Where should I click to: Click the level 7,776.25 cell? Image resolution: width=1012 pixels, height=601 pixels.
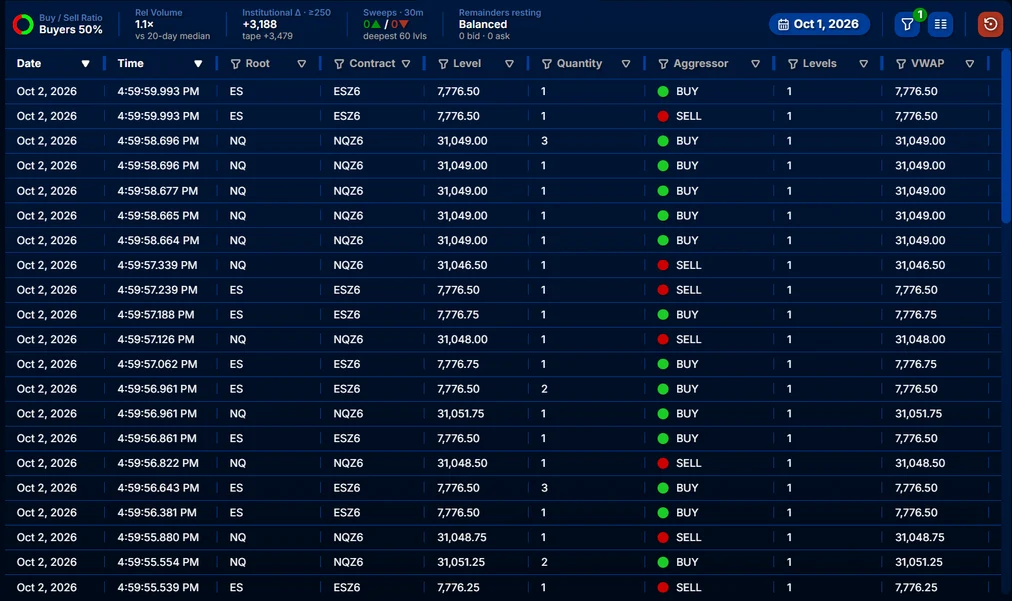point(458,587)
